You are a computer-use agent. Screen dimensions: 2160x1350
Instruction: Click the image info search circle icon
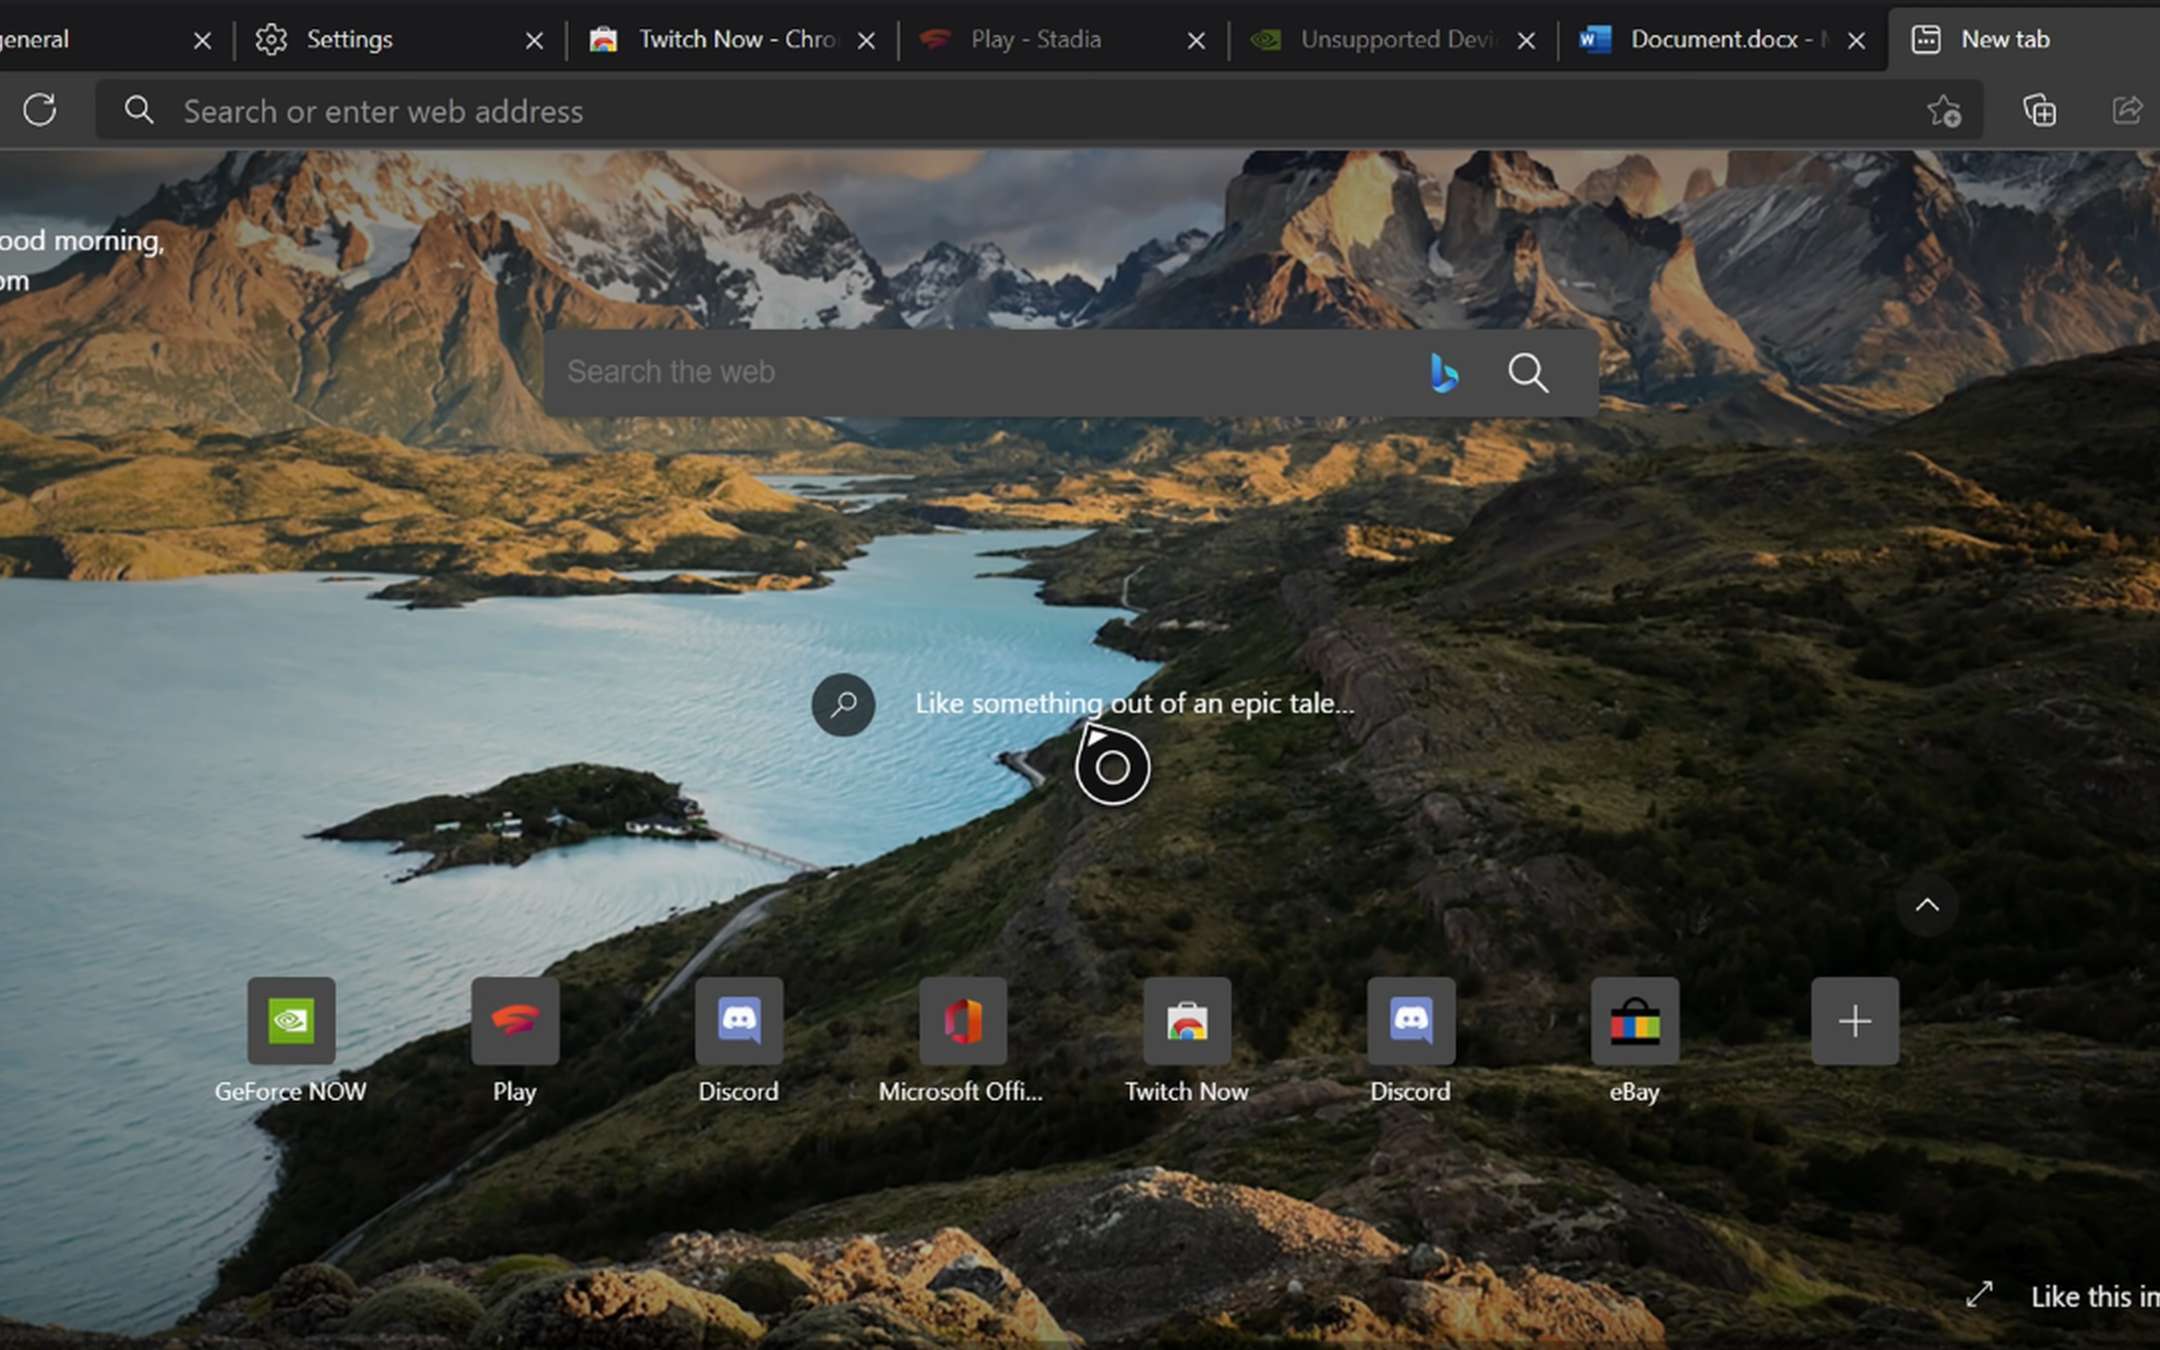coord(843,704)
